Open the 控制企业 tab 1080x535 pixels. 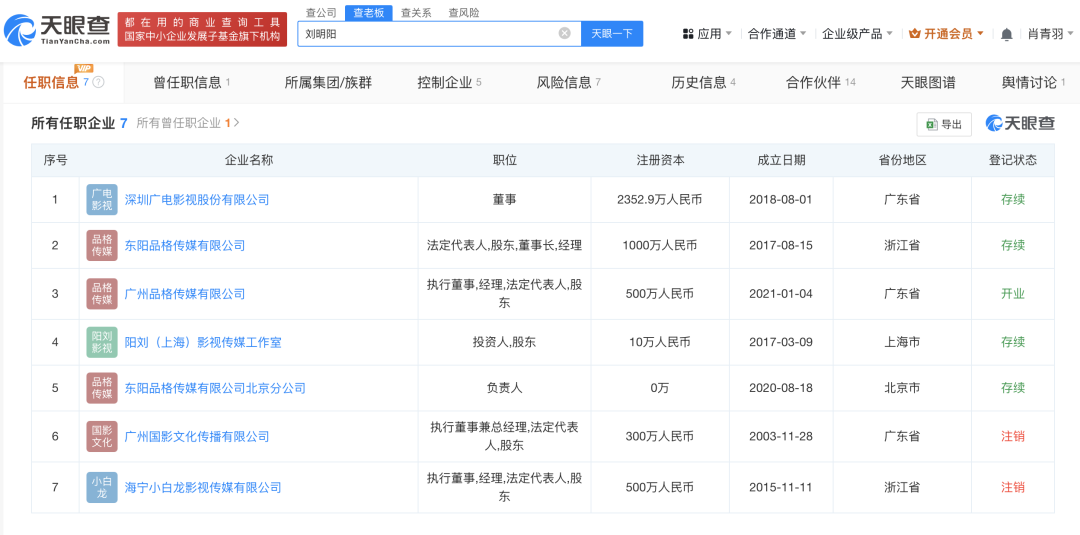[449, 83]
